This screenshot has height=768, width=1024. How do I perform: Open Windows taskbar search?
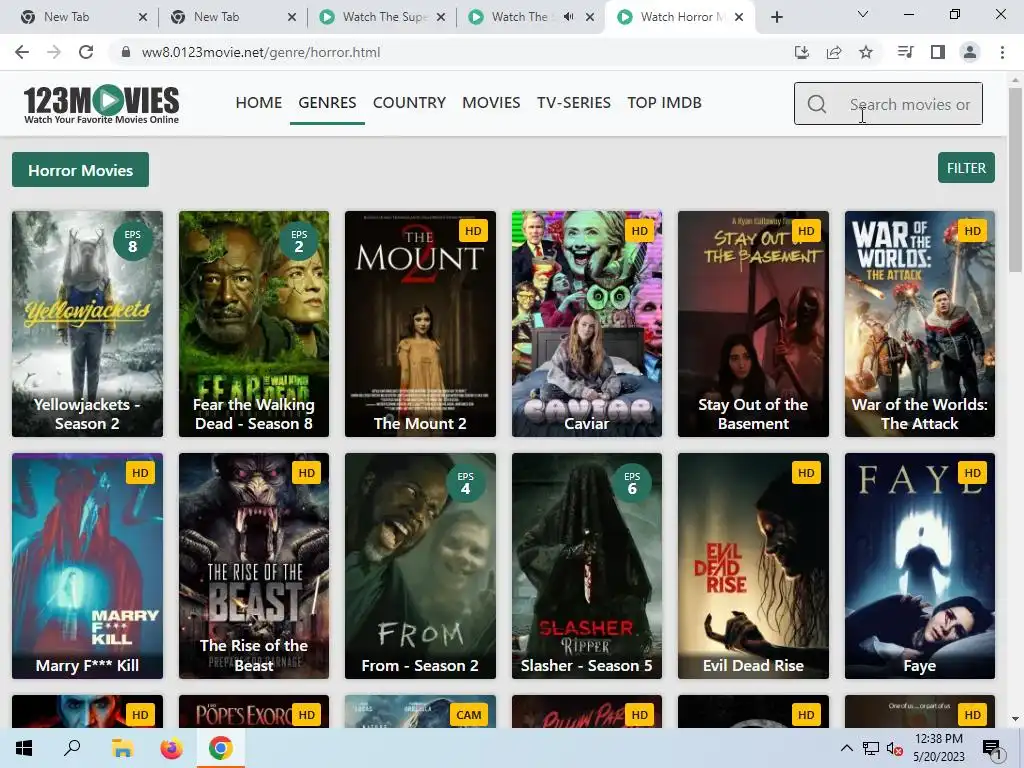72,748
